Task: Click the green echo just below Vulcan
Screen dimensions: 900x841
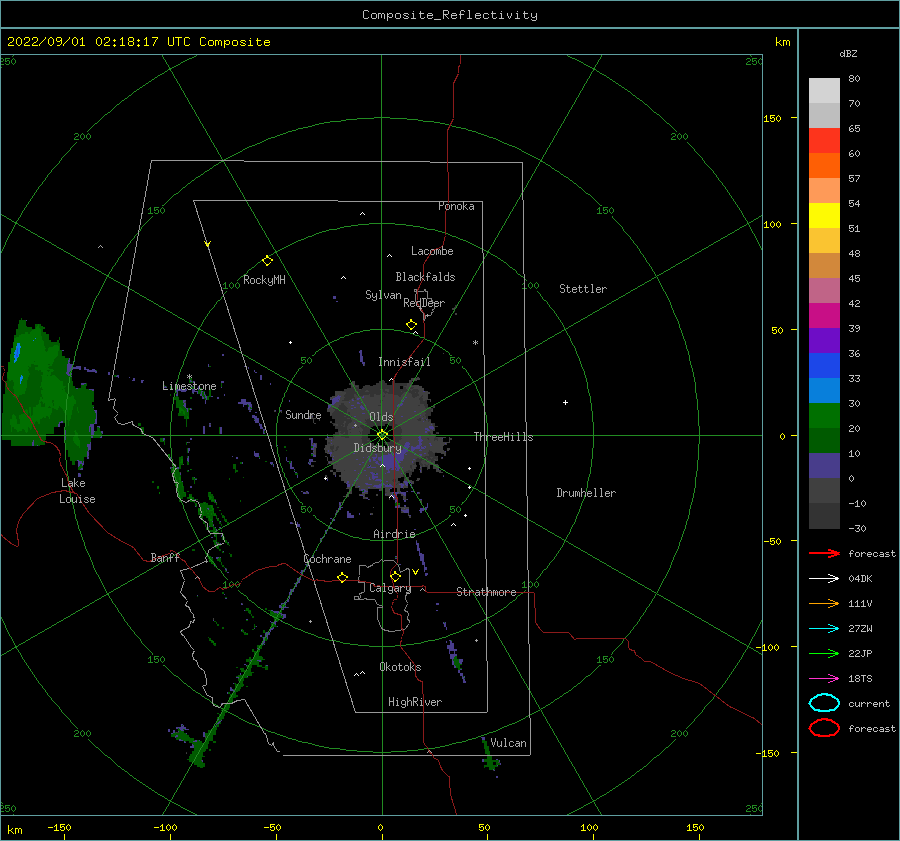Action: coord(491,761)
